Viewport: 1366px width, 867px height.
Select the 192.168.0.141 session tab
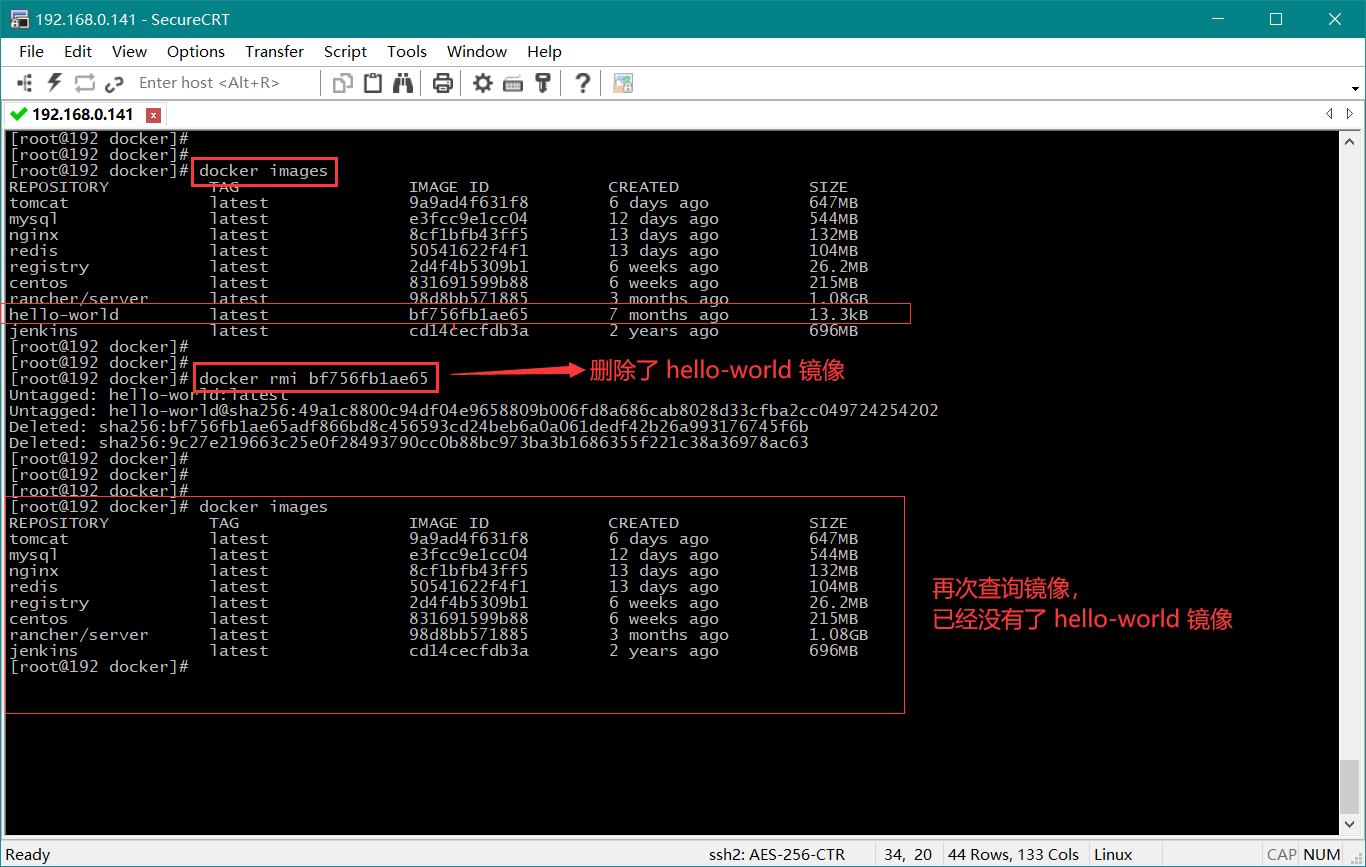[x=82, y=114]
